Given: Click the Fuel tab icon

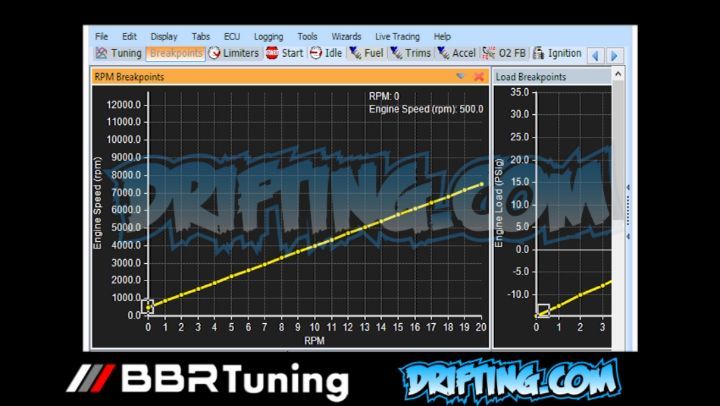Looking at the screenshot, I should click(x=355, y=53).
